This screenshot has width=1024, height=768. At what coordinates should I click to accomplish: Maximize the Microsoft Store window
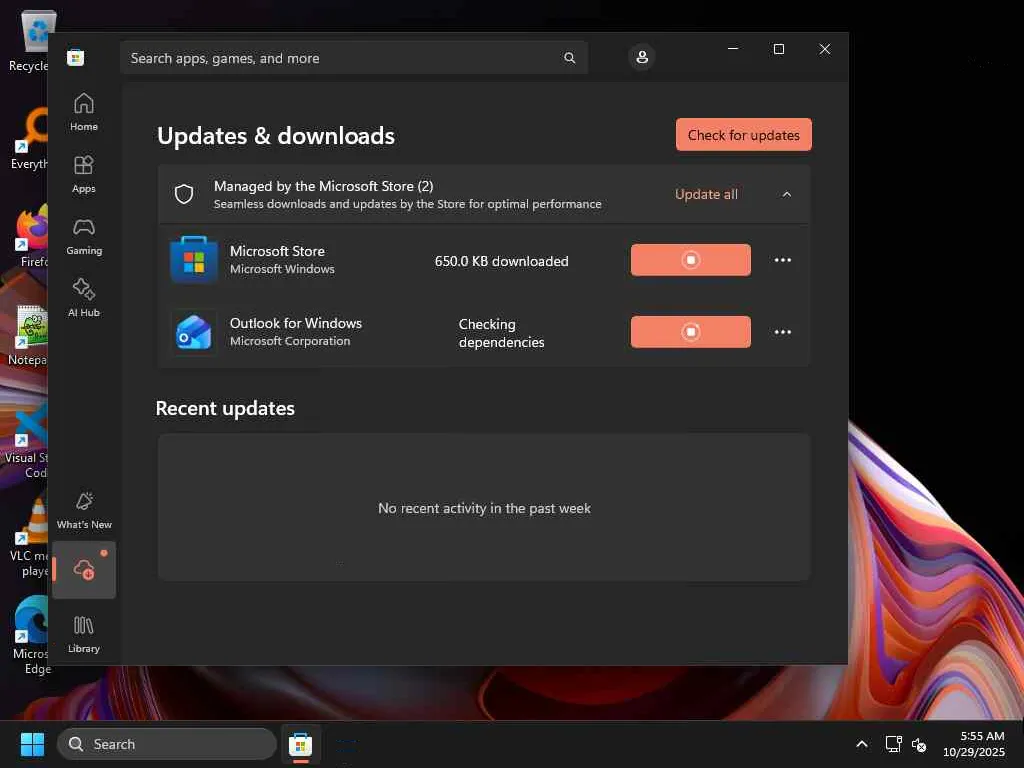coord(778,49)
